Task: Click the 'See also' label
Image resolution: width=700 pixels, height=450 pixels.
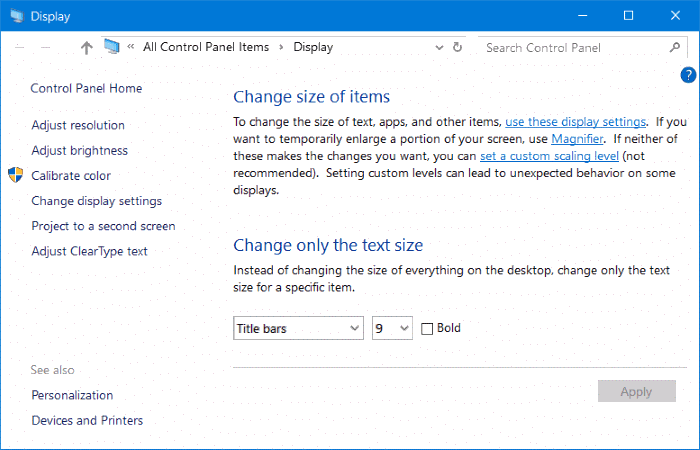Action: click(52, 370)
